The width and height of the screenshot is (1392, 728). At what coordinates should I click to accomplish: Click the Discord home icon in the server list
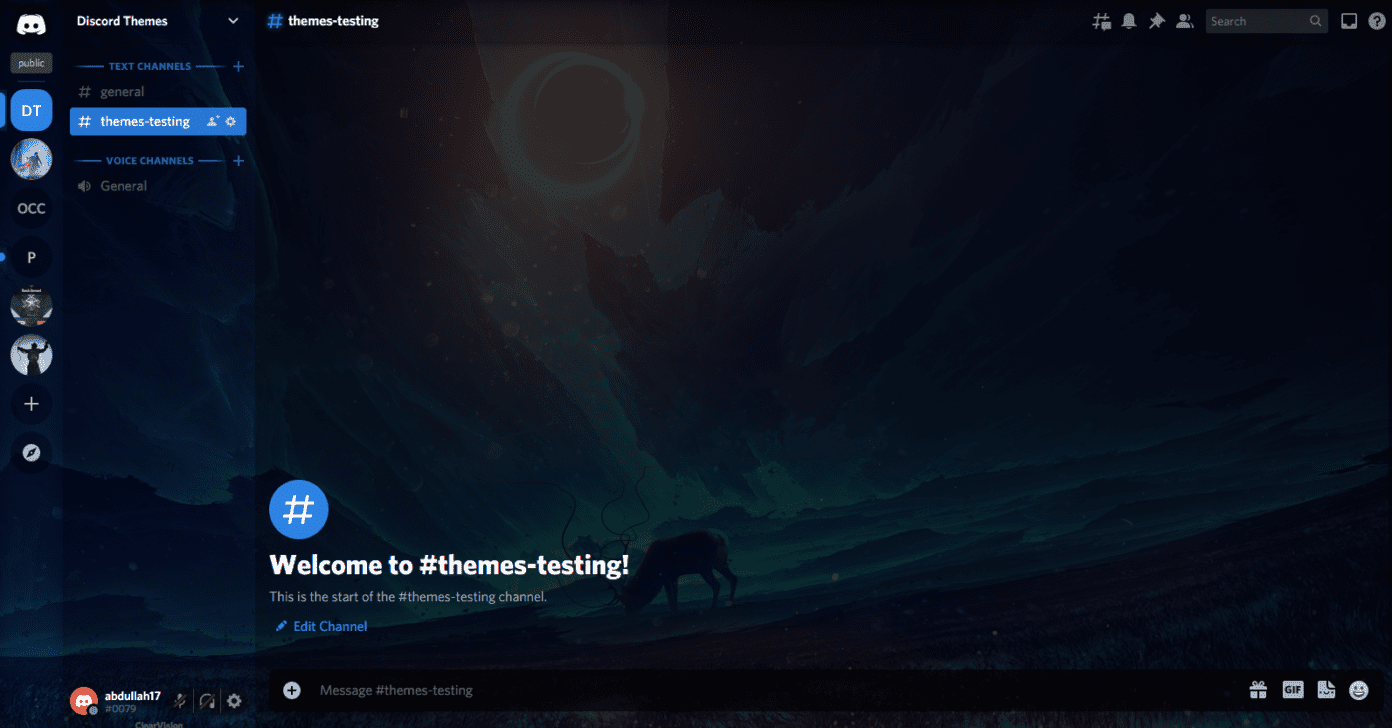(x=31, y=24)
